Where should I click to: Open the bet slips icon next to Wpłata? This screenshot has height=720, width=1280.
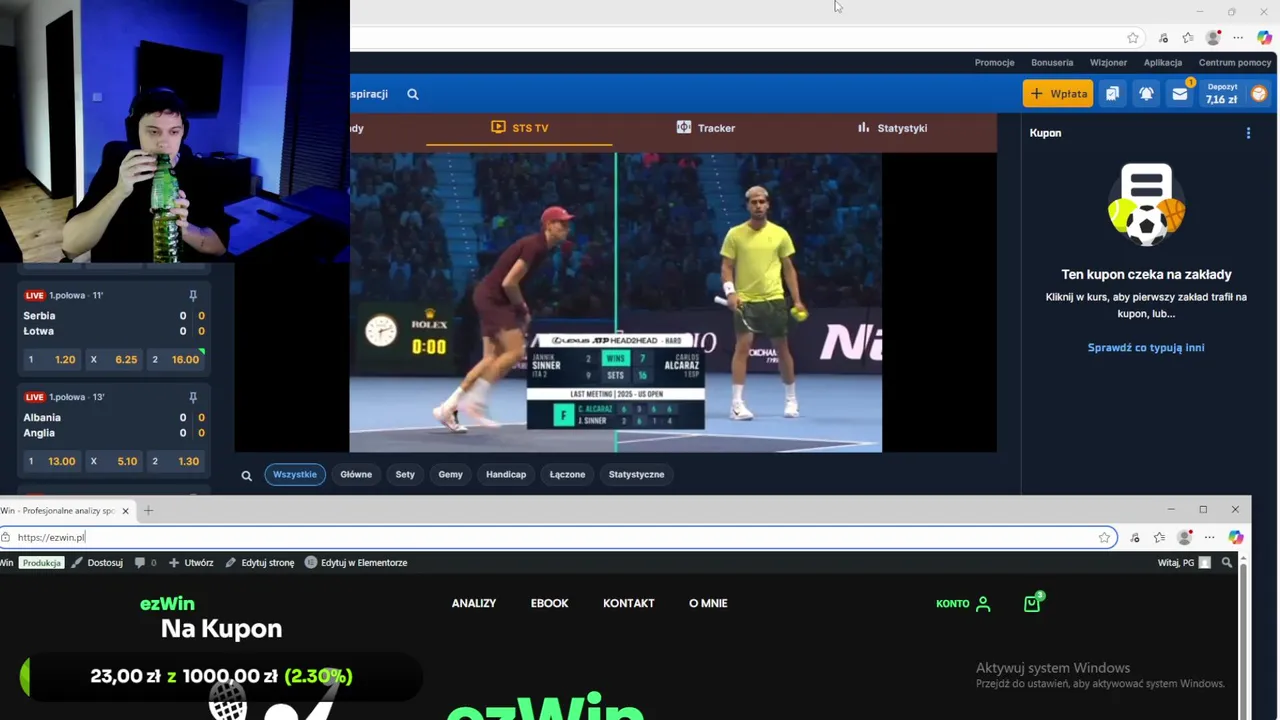(x=1112, y=93)
